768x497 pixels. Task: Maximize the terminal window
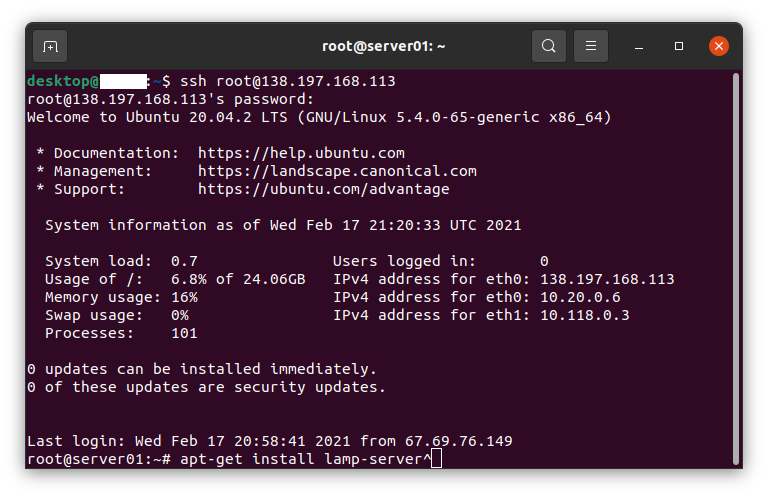(x=679, y=46)
